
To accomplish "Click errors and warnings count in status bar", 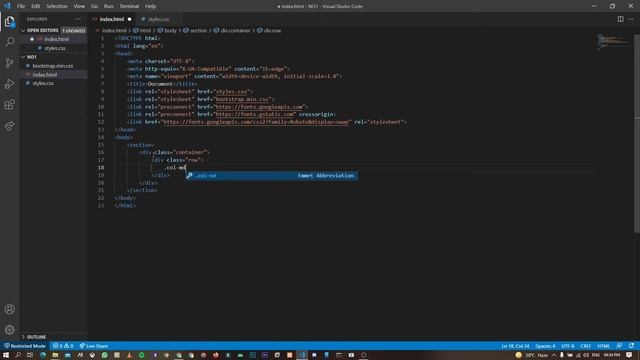I will (x=63, y=346).
